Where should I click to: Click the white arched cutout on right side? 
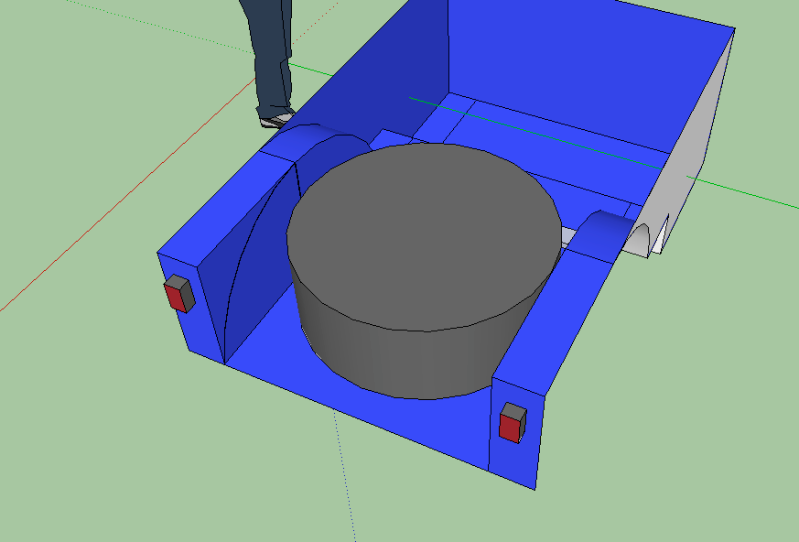click(x=650, y=237)
